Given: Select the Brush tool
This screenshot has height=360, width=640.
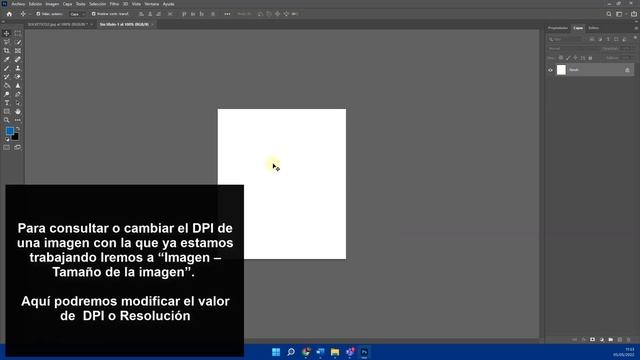Looking at the screenshot, I should (7, 68).
